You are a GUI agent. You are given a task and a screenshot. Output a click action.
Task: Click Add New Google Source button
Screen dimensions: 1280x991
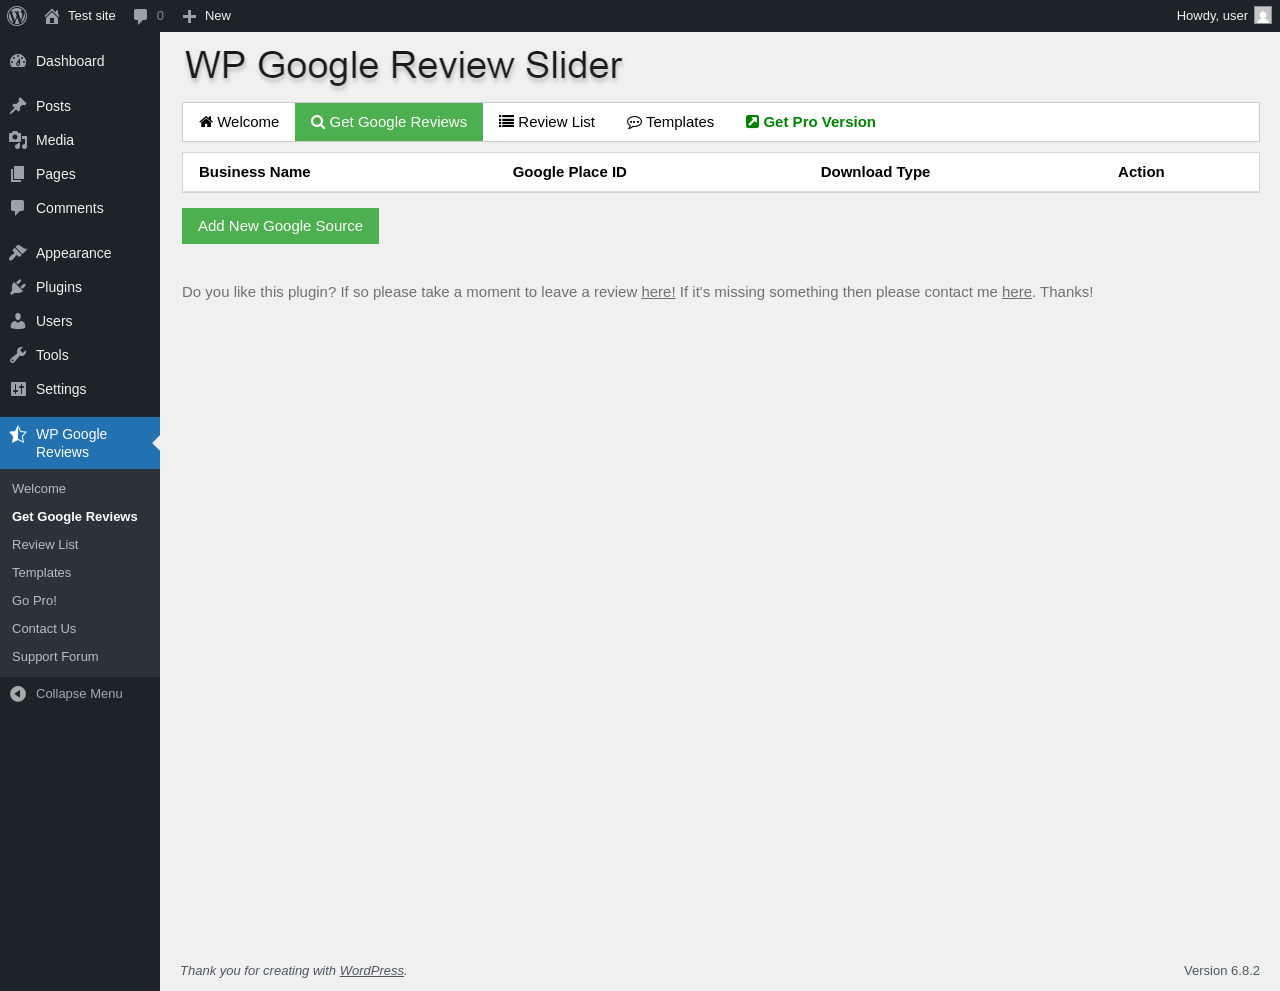(x=280, y=226)
